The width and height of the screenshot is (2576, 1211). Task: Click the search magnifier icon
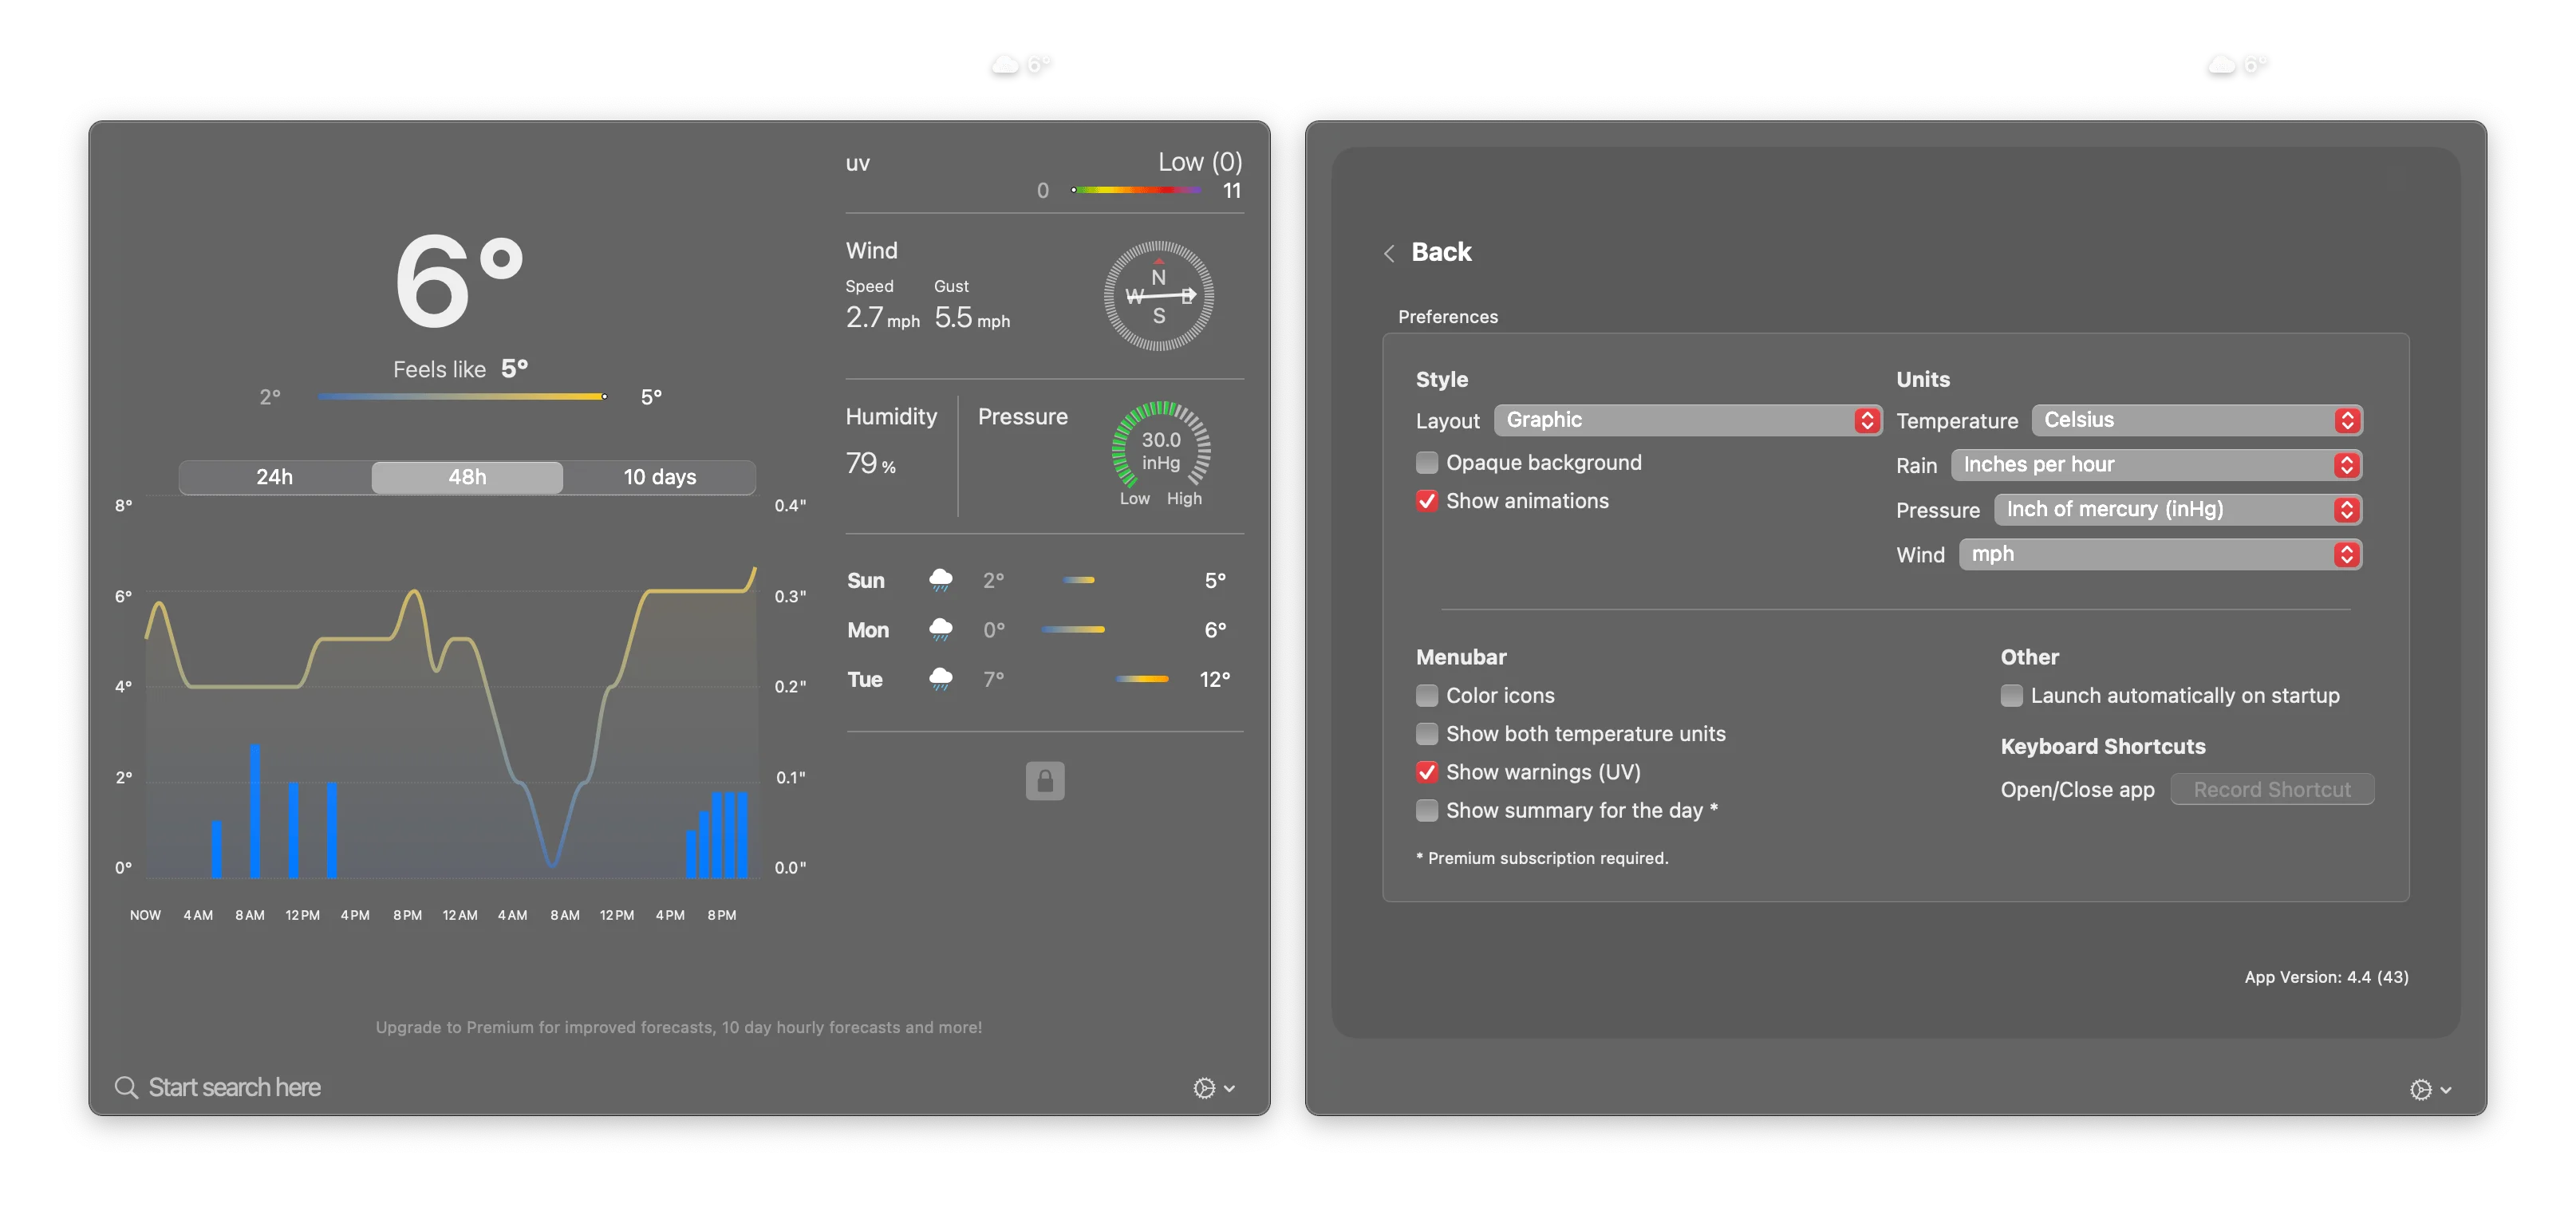tap(126, 1087)
